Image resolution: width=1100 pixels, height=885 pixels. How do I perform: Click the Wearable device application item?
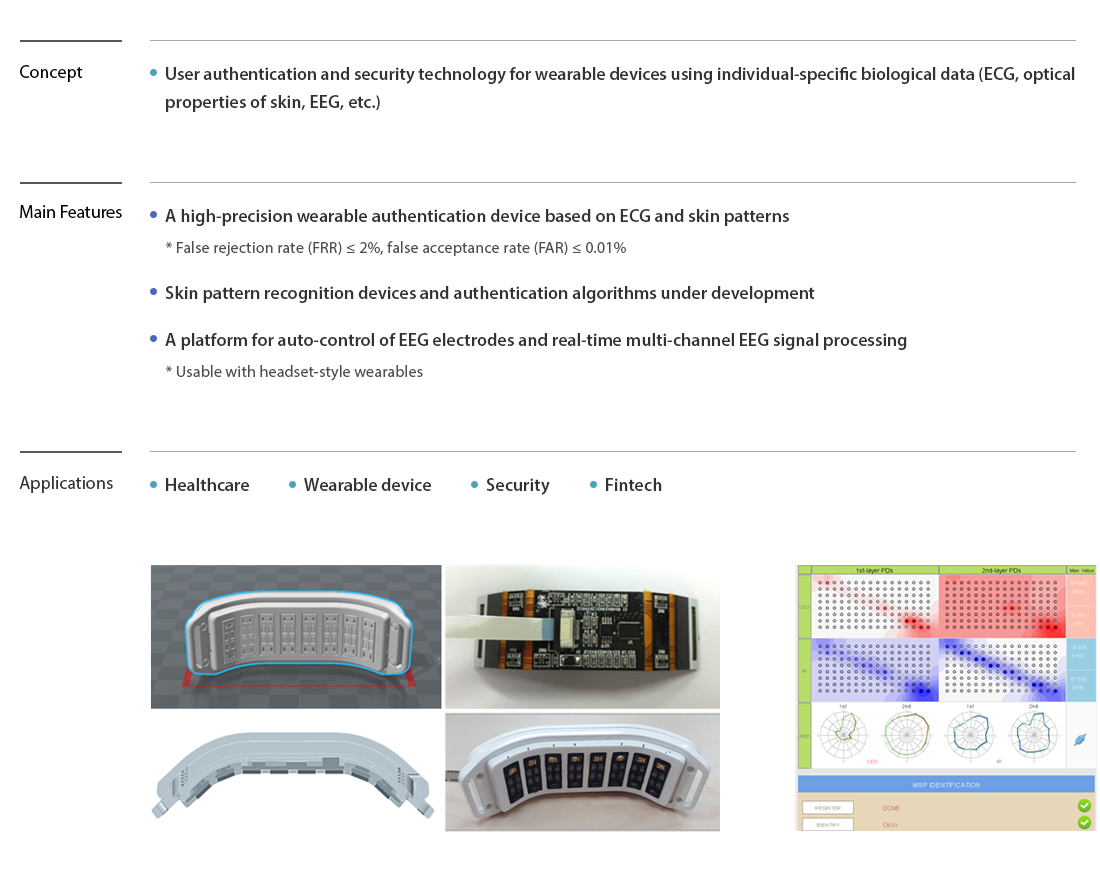click(x=367, y=485)
